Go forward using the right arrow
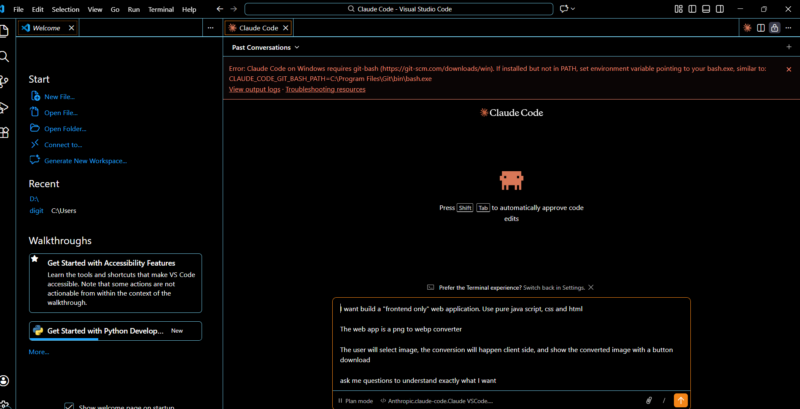 tap(234, 9)
